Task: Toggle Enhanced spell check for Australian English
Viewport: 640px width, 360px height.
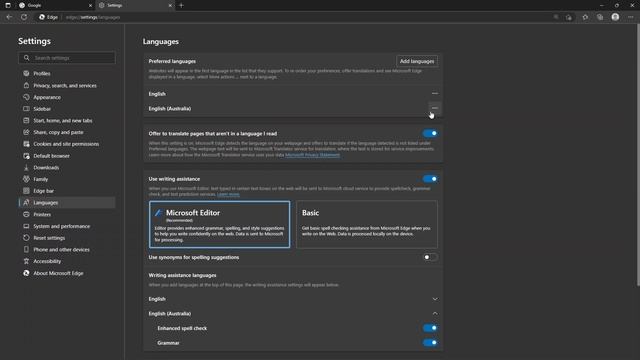Action: tap(430, 328)
